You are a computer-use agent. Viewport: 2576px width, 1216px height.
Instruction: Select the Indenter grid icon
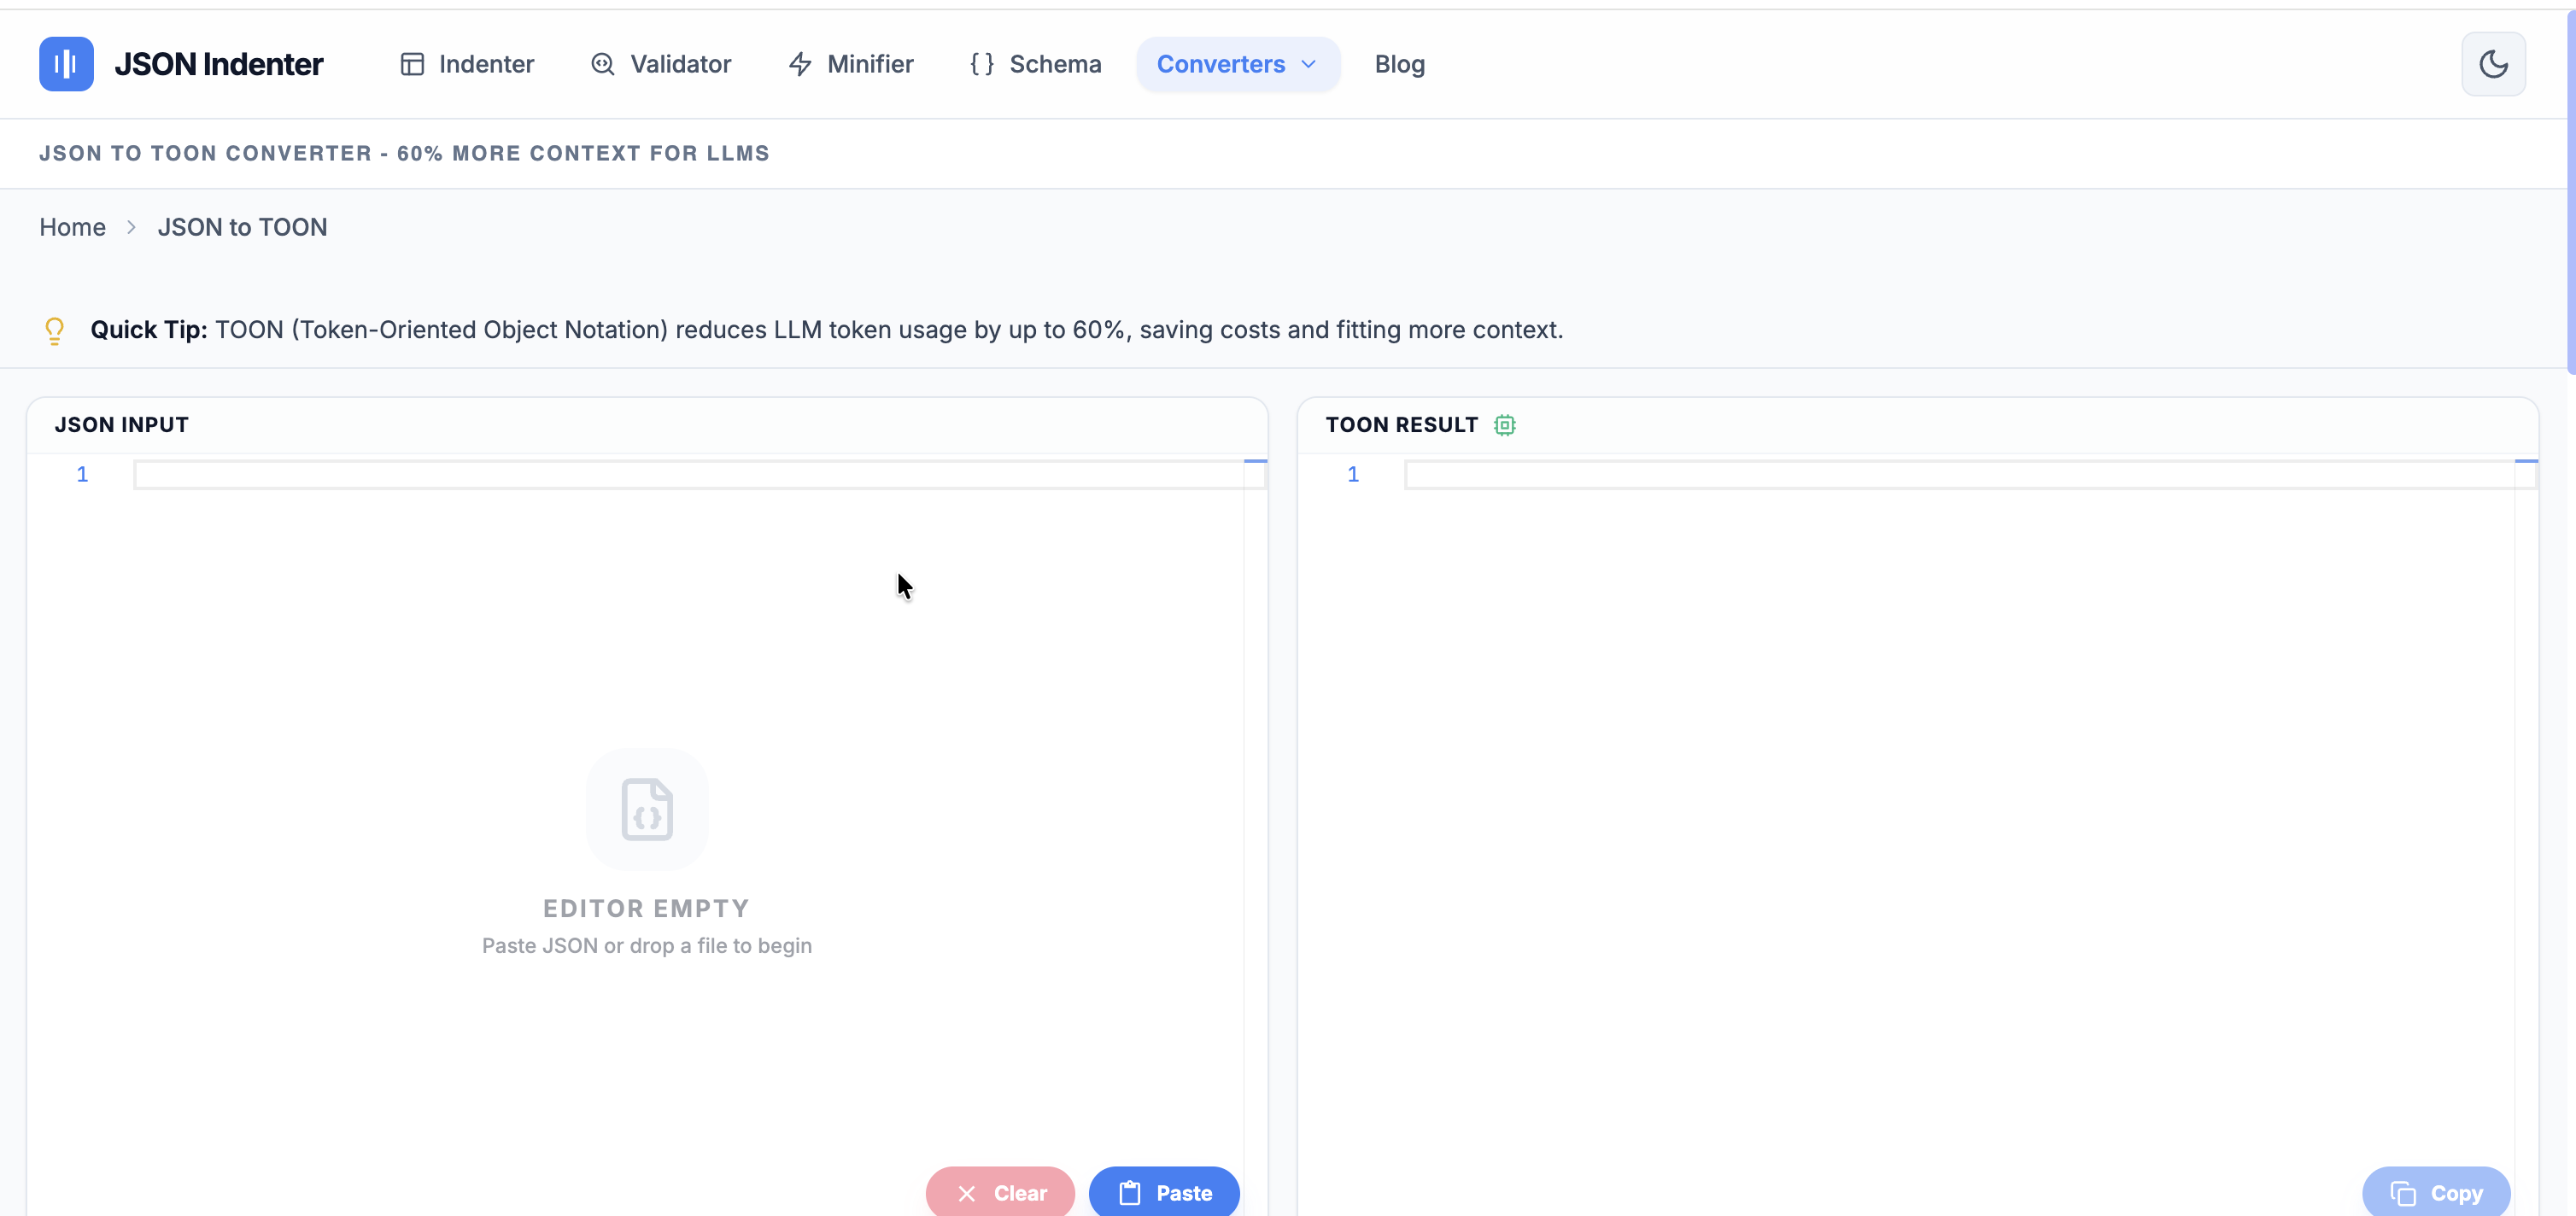413,63
